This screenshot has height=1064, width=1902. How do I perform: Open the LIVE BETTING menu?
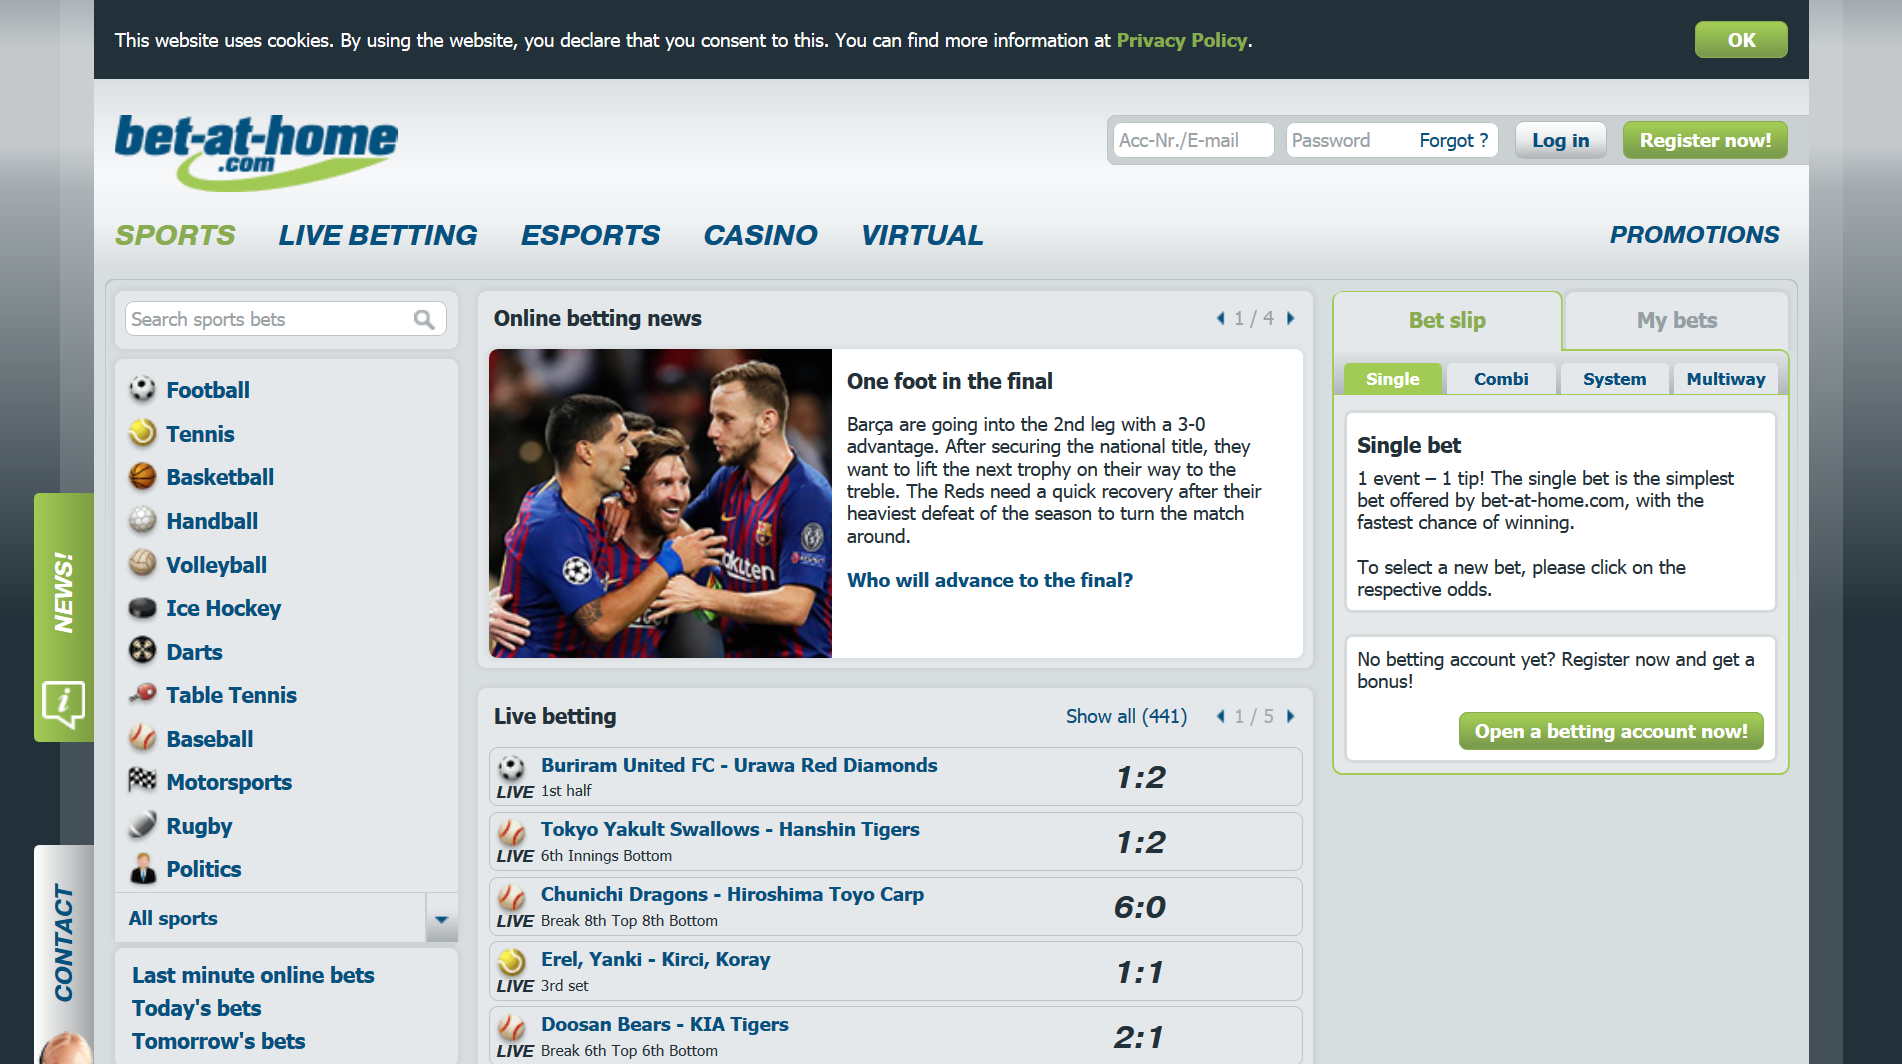[x=377, y=235]
